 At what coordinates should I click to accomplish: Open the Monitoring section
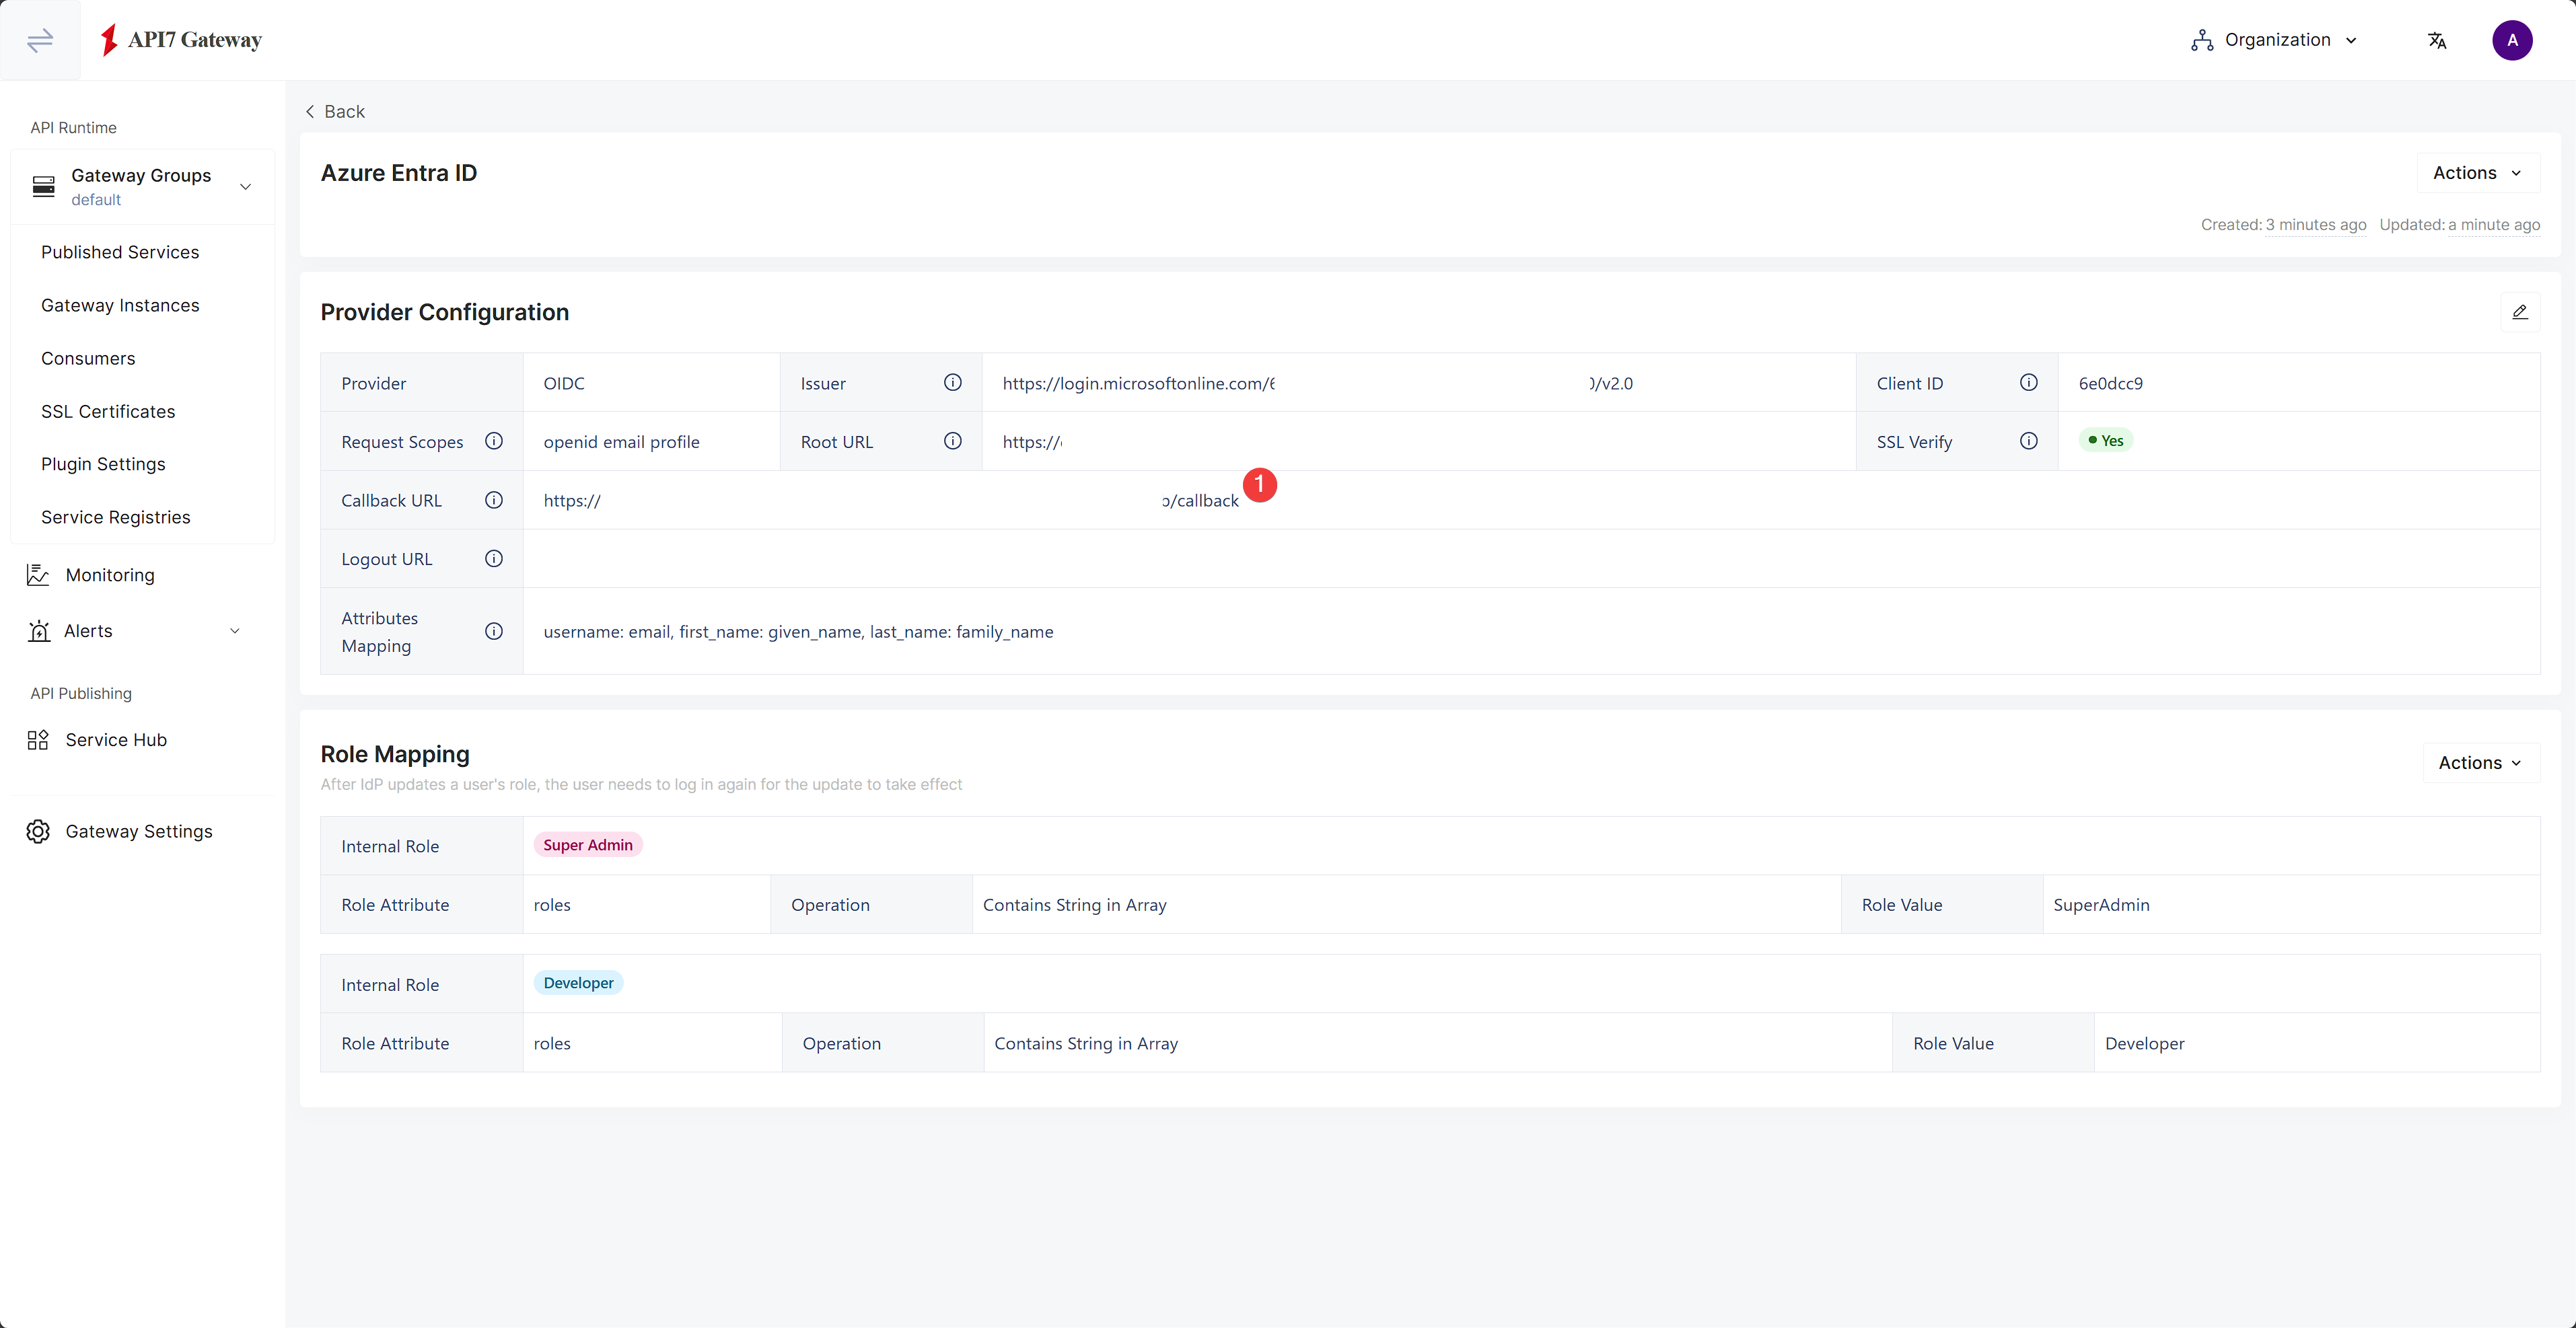(x=110, y=575)
